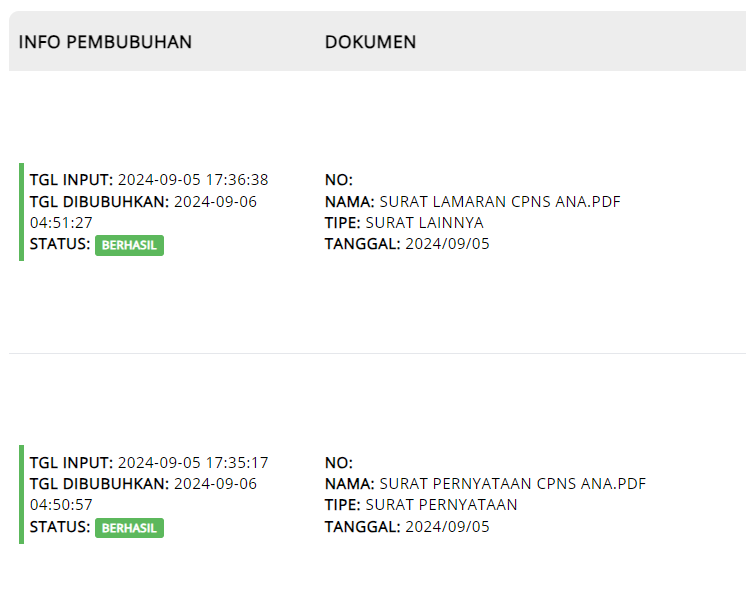Click NO field in Surat Lamaran row
The width and height of the screenshot is (746, 595).
pyautogui.click(x=339, y=180)
